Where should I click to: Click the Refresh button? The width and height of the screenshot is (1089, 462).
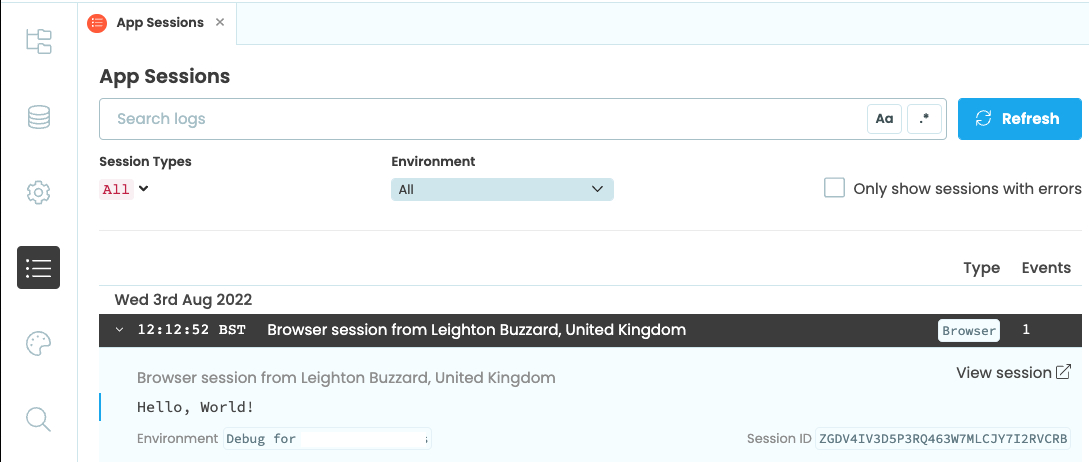[1019, 119]
